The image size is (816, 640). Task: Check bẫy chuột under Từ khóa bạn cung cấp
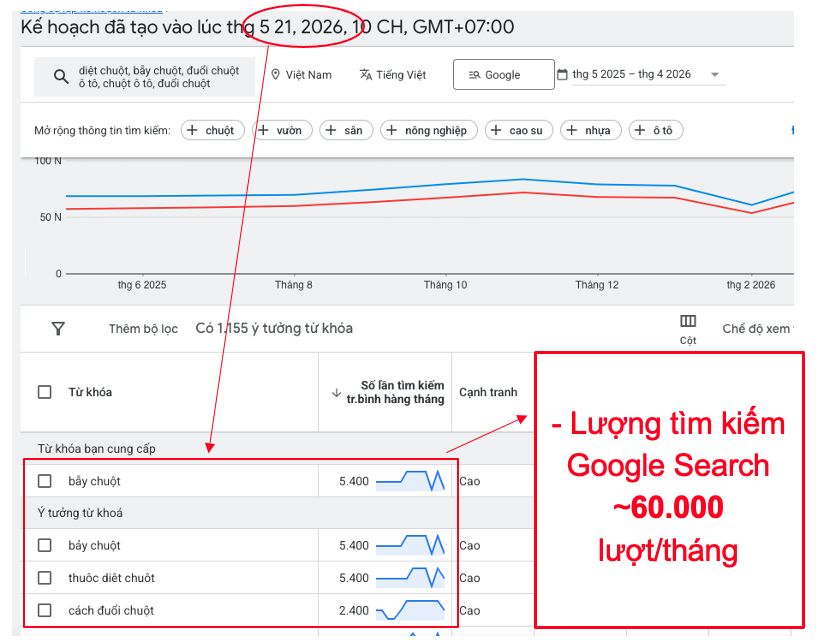(x=45, y=481)
